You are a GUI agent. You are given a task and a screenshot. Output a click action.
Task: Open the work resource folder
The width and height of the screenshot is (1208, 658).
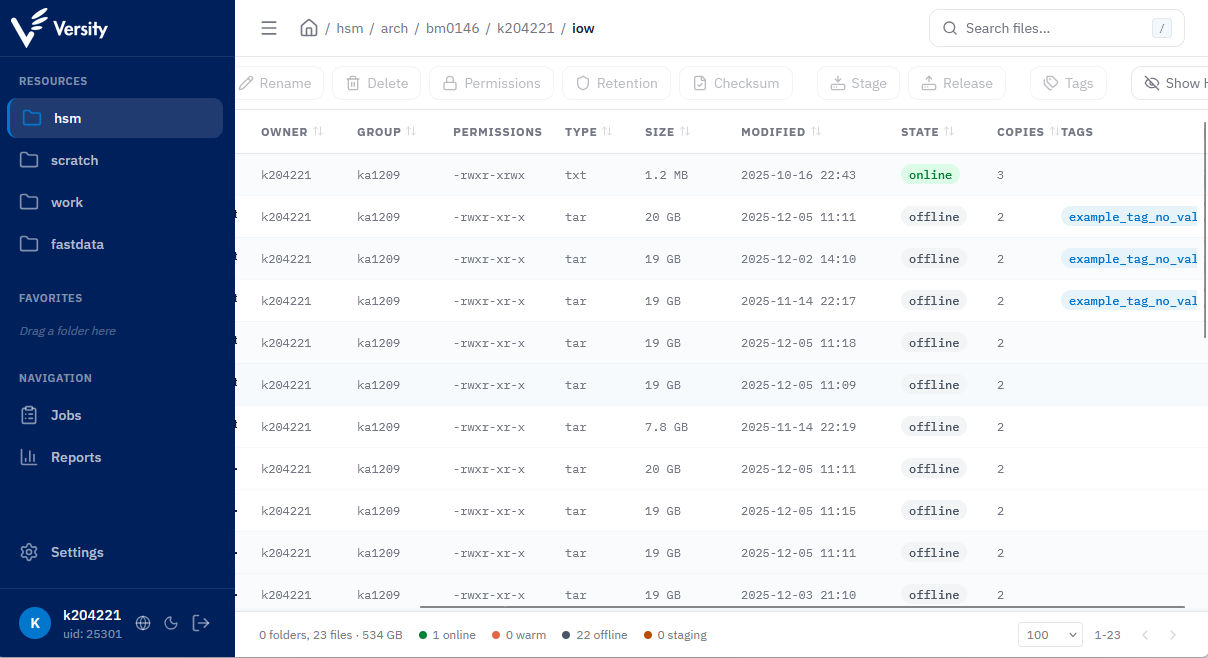pos(115,202)
